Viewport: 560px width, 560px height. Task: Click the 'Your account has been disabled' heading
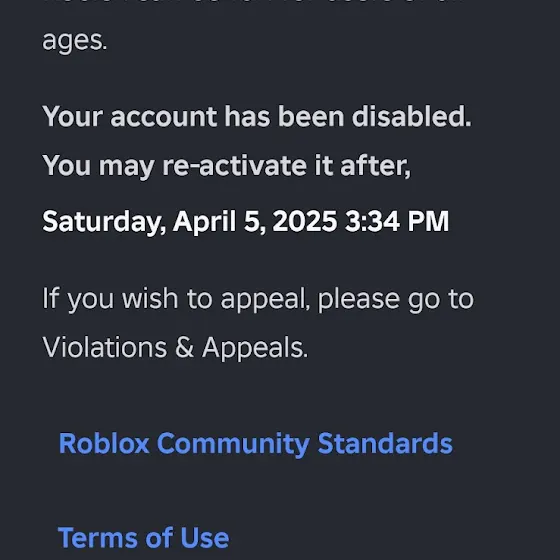coord(257,116)
